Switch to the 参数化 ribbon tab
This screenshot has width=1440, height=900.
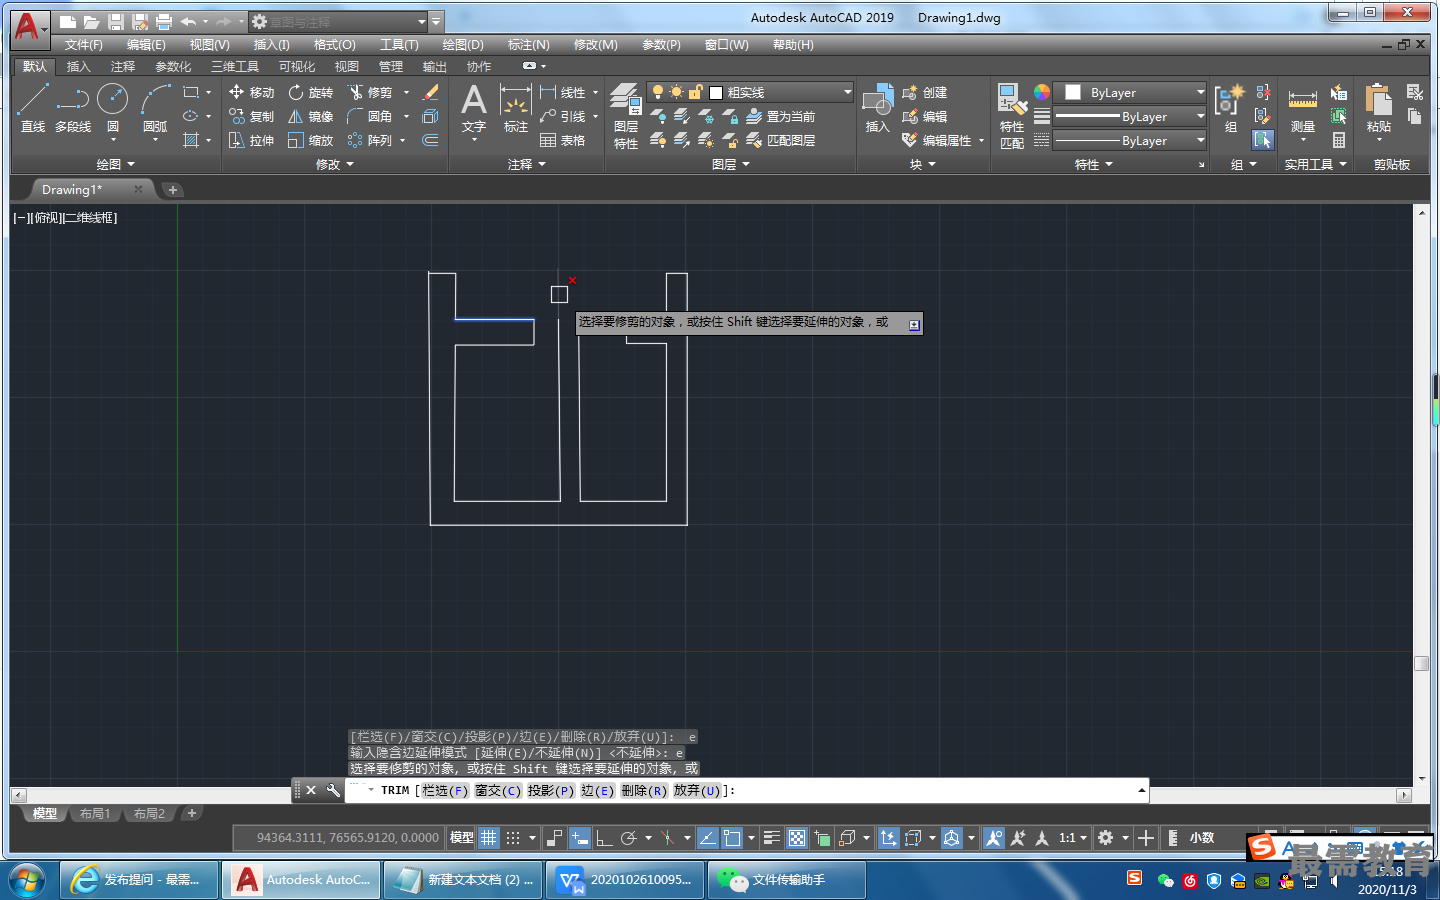[173, 67]
